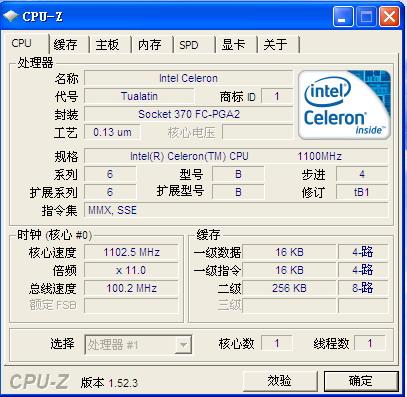Click the 步进 value 4
Viewport: 407px width, 397px height.
[362, 174]
